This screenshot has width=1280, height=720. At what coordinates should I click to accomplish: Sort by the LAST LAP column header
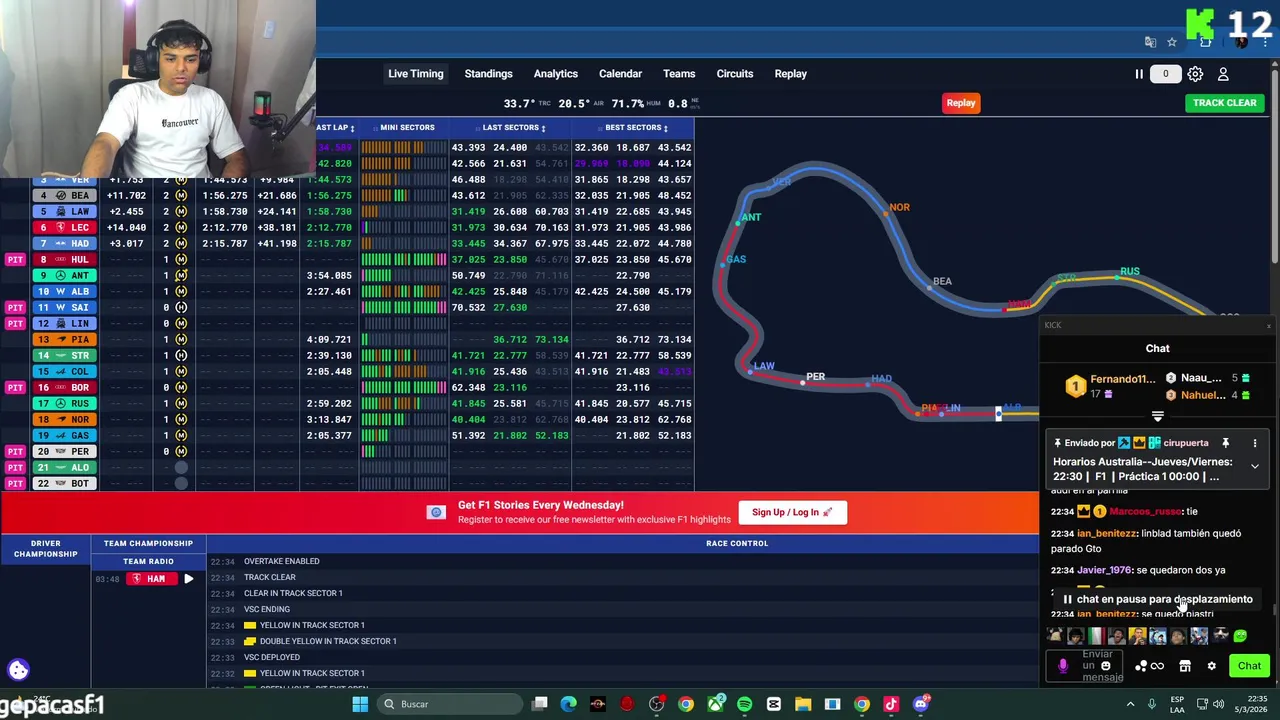click(x=335, y=128)
